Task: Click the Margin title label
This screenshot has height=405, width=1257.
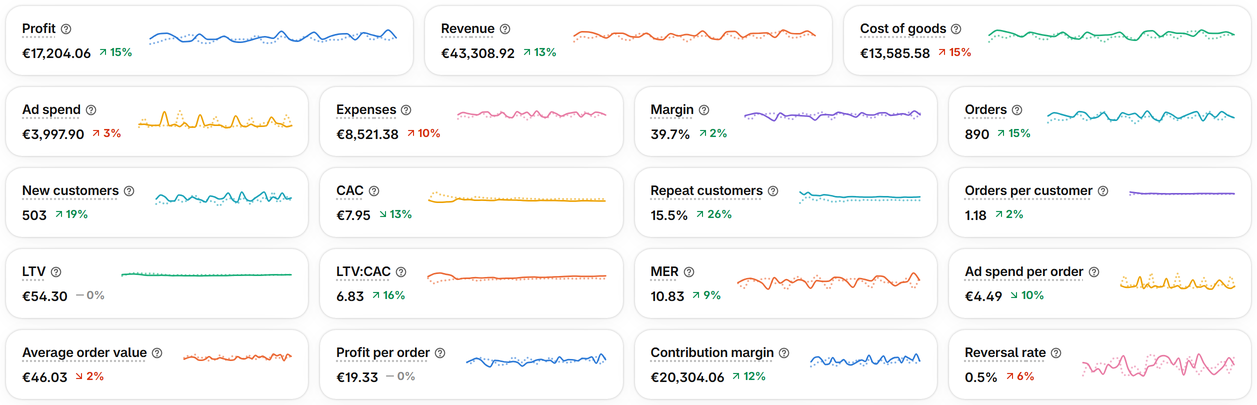Action: coord(672,110)
